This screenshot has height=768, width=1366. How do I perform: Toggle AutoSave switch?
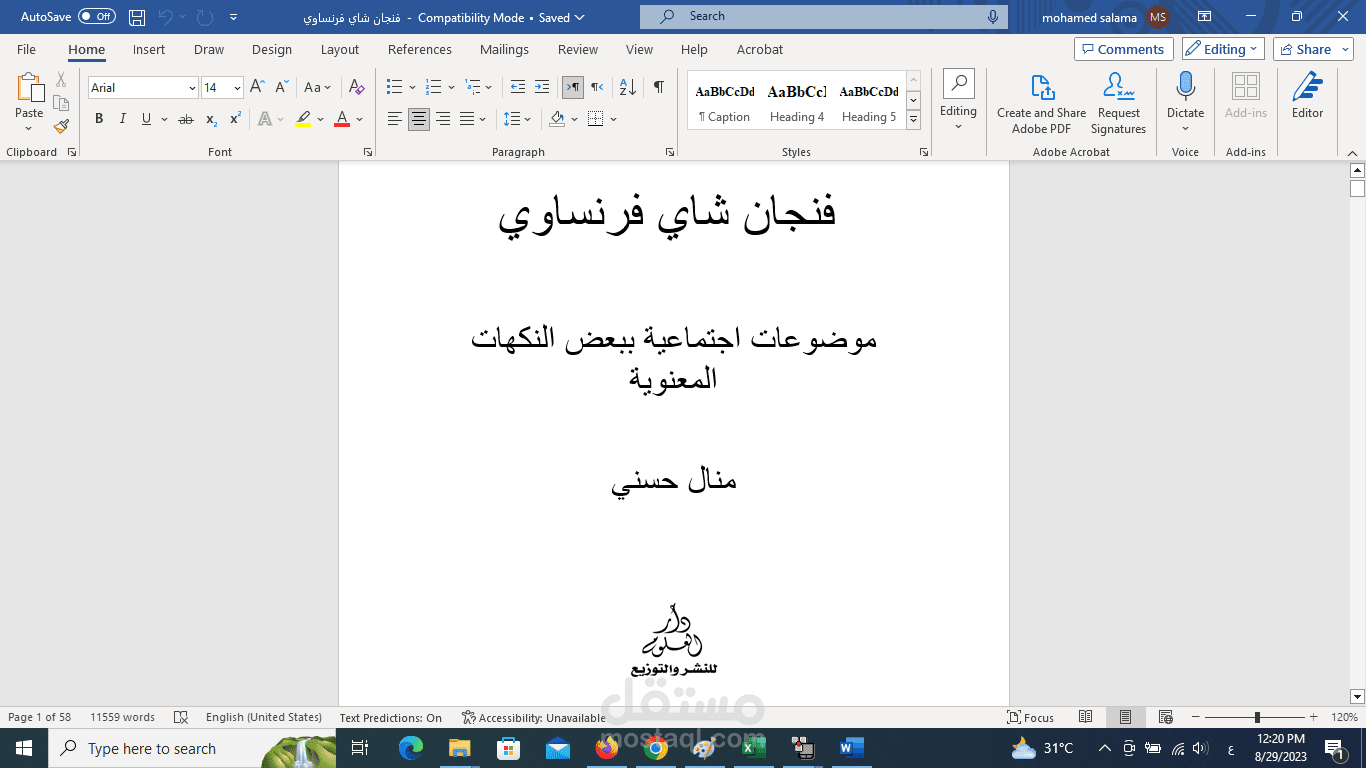coord(97,17)
